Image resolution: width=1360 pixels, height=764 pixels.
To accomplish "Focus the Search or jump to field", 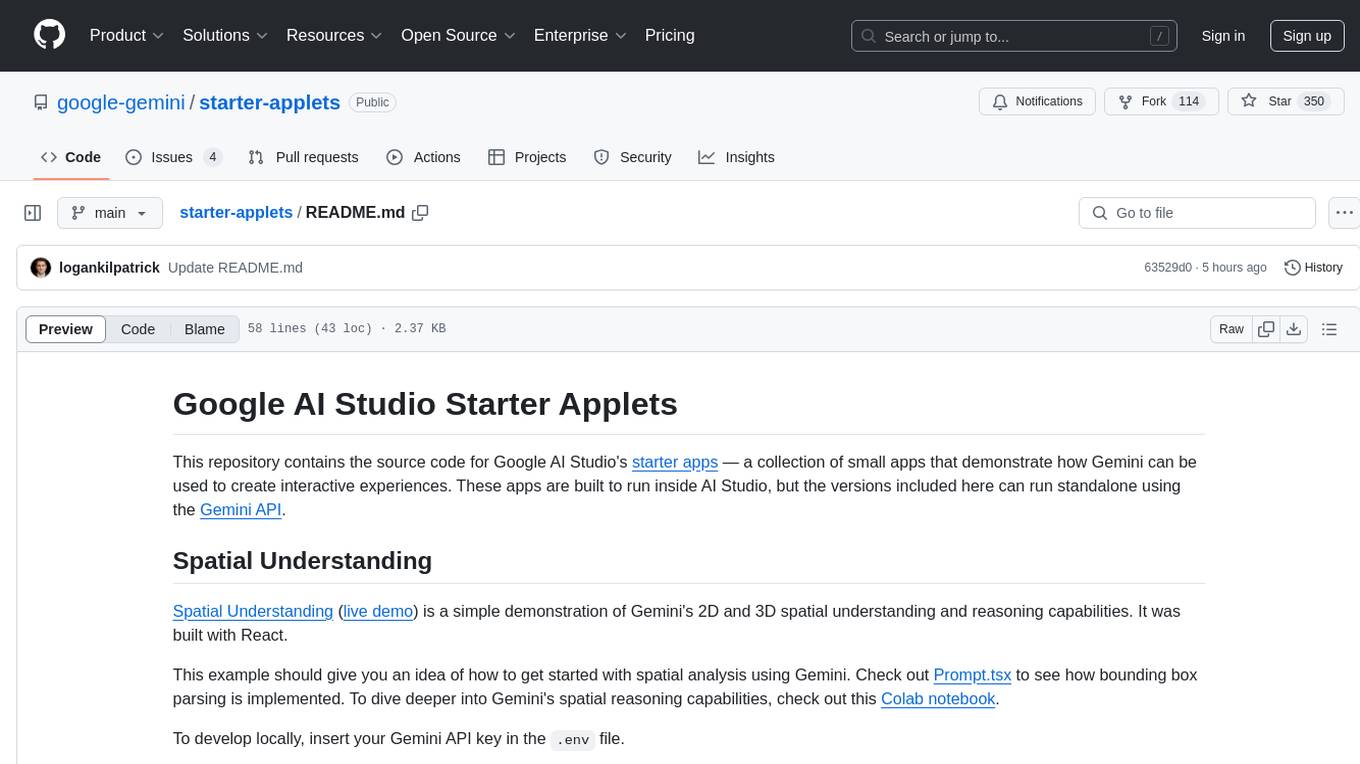I will 1014,36.
